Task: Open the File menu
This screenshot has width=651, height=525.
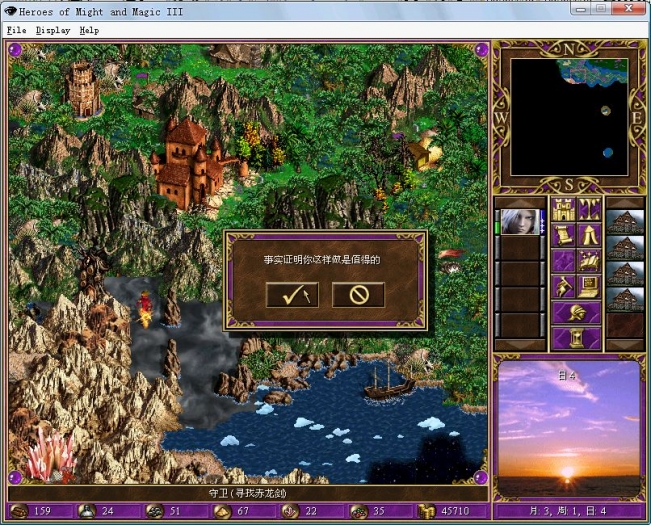Action: [17, 30]
